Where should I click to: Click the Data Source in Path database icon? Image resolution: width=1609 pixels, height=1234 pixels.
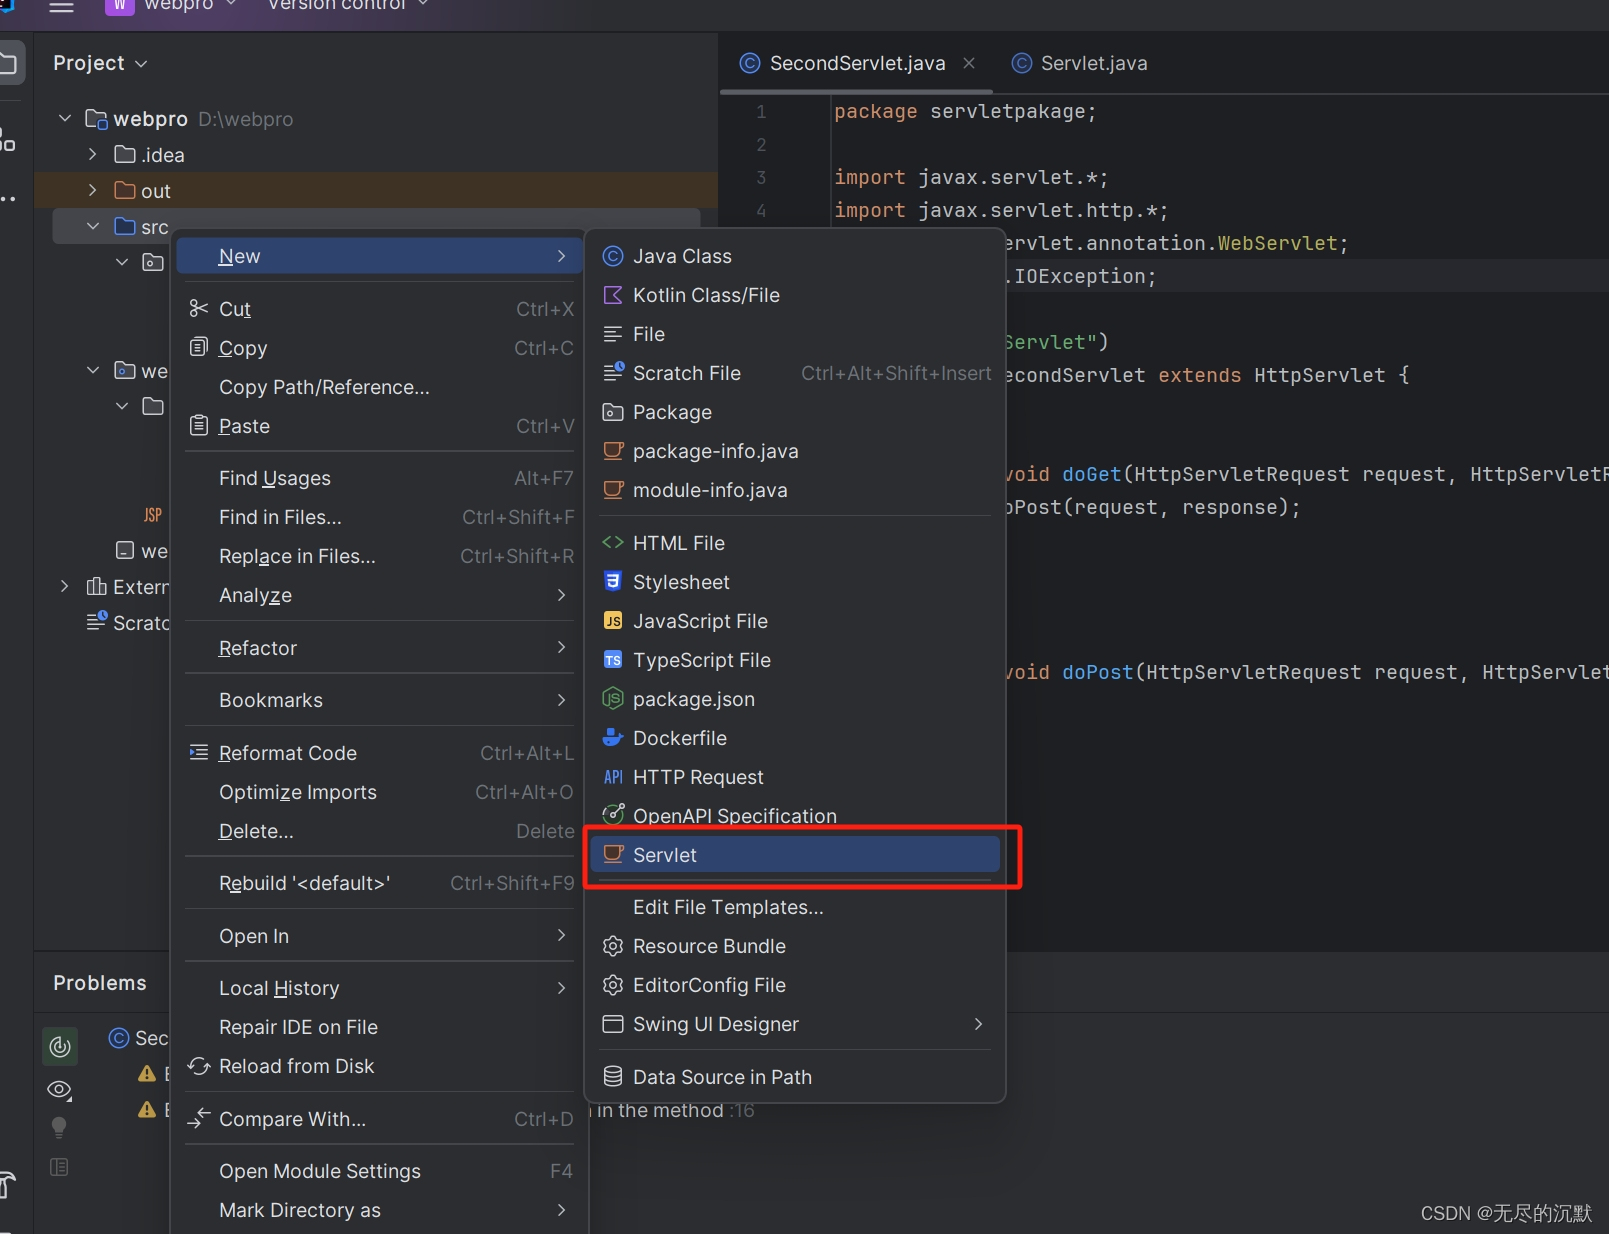[613, 1076]
